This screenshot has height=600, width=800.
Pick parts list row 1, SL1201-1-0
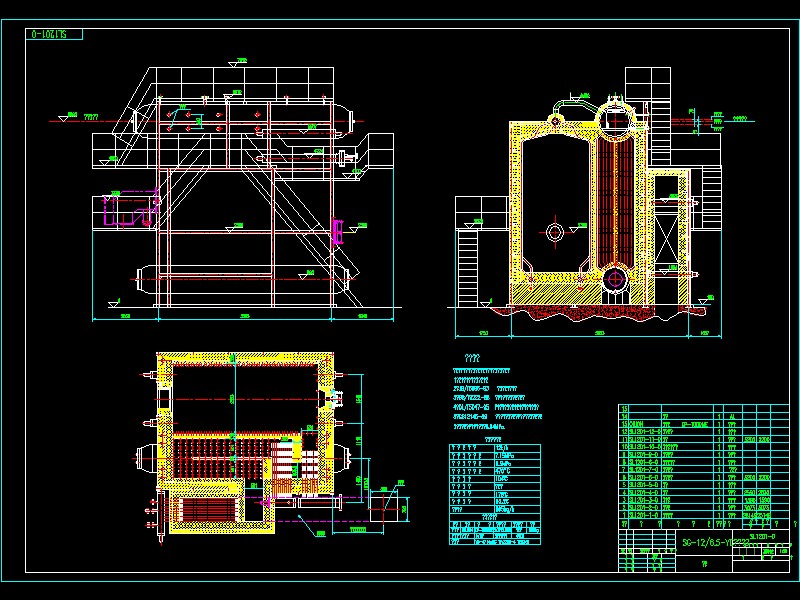(704, 515)
